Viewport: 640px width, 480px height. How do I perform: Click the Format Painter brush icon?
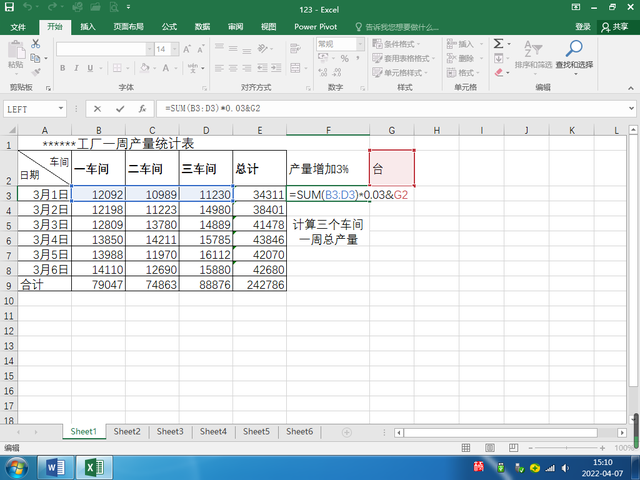[x=36, y=73]
